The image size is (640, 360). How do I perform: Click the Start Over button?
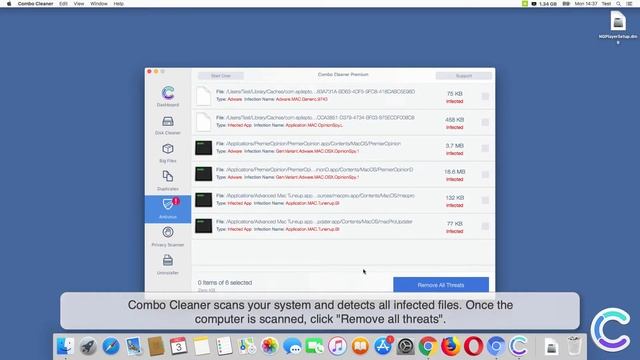[221, 76]
